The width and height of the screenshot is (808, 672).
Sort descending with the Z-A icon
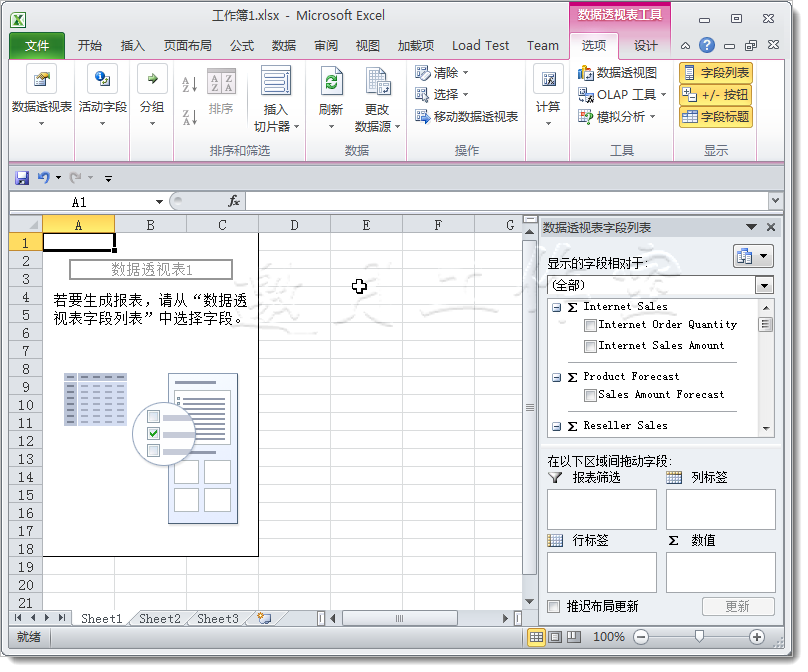pos(190,117)
